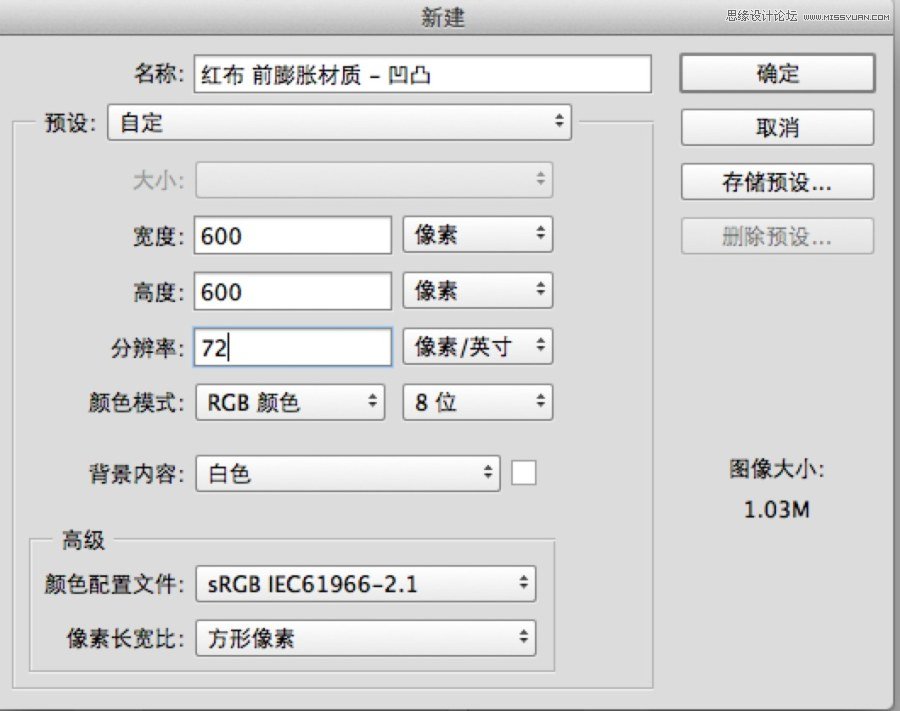Click the 宽度 input field
This screenshot has height=711, width=900.
click(293, 235)
